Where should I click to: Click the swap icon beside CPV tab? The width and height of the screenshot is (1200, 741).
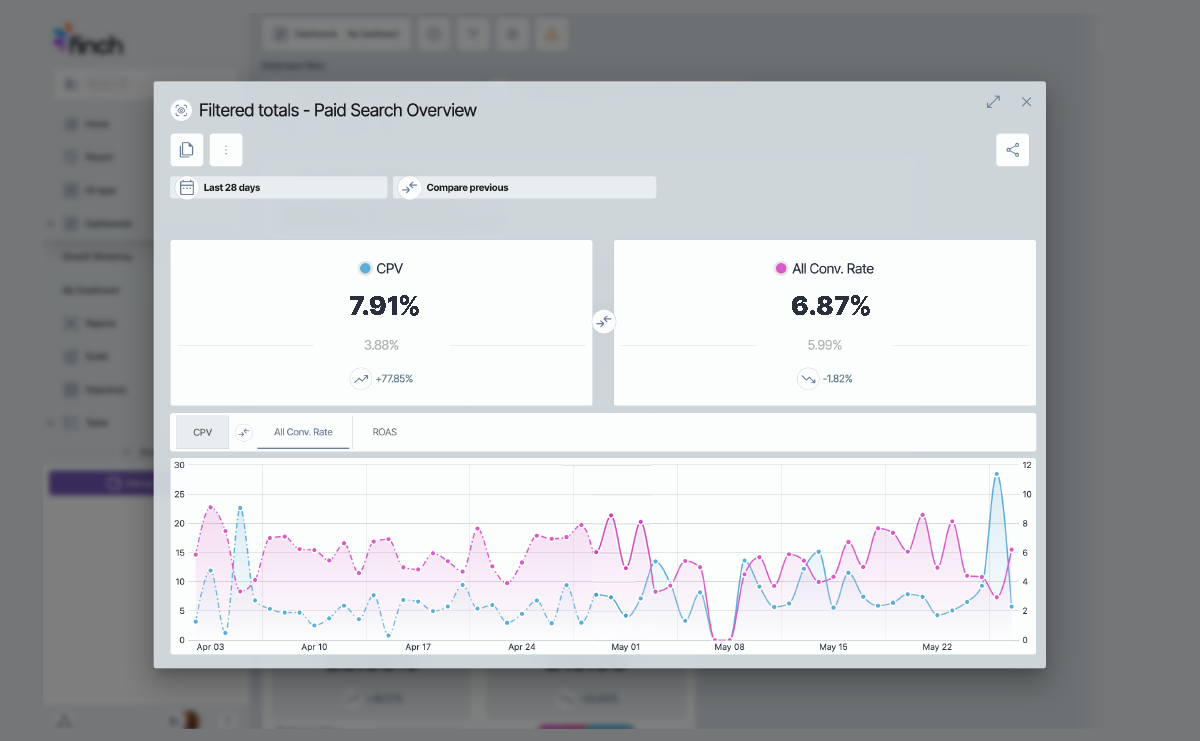tap(244, 432)
